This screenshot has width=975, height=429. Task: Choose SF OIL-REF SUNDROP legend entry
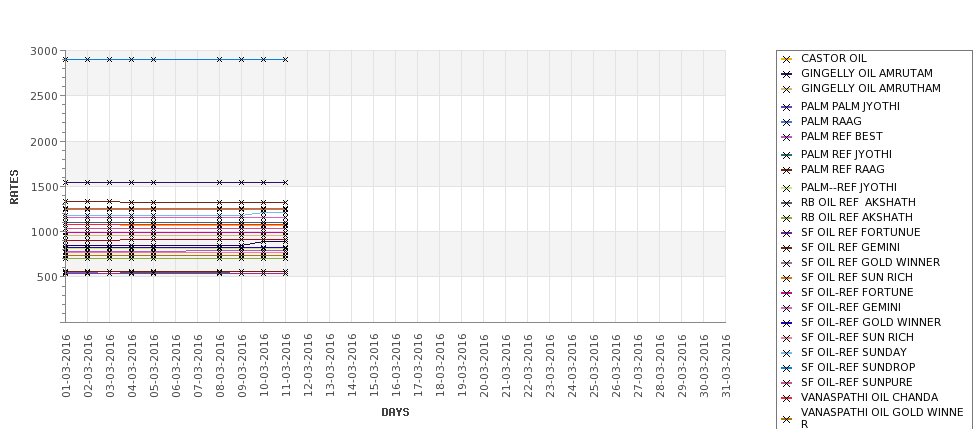858,367
